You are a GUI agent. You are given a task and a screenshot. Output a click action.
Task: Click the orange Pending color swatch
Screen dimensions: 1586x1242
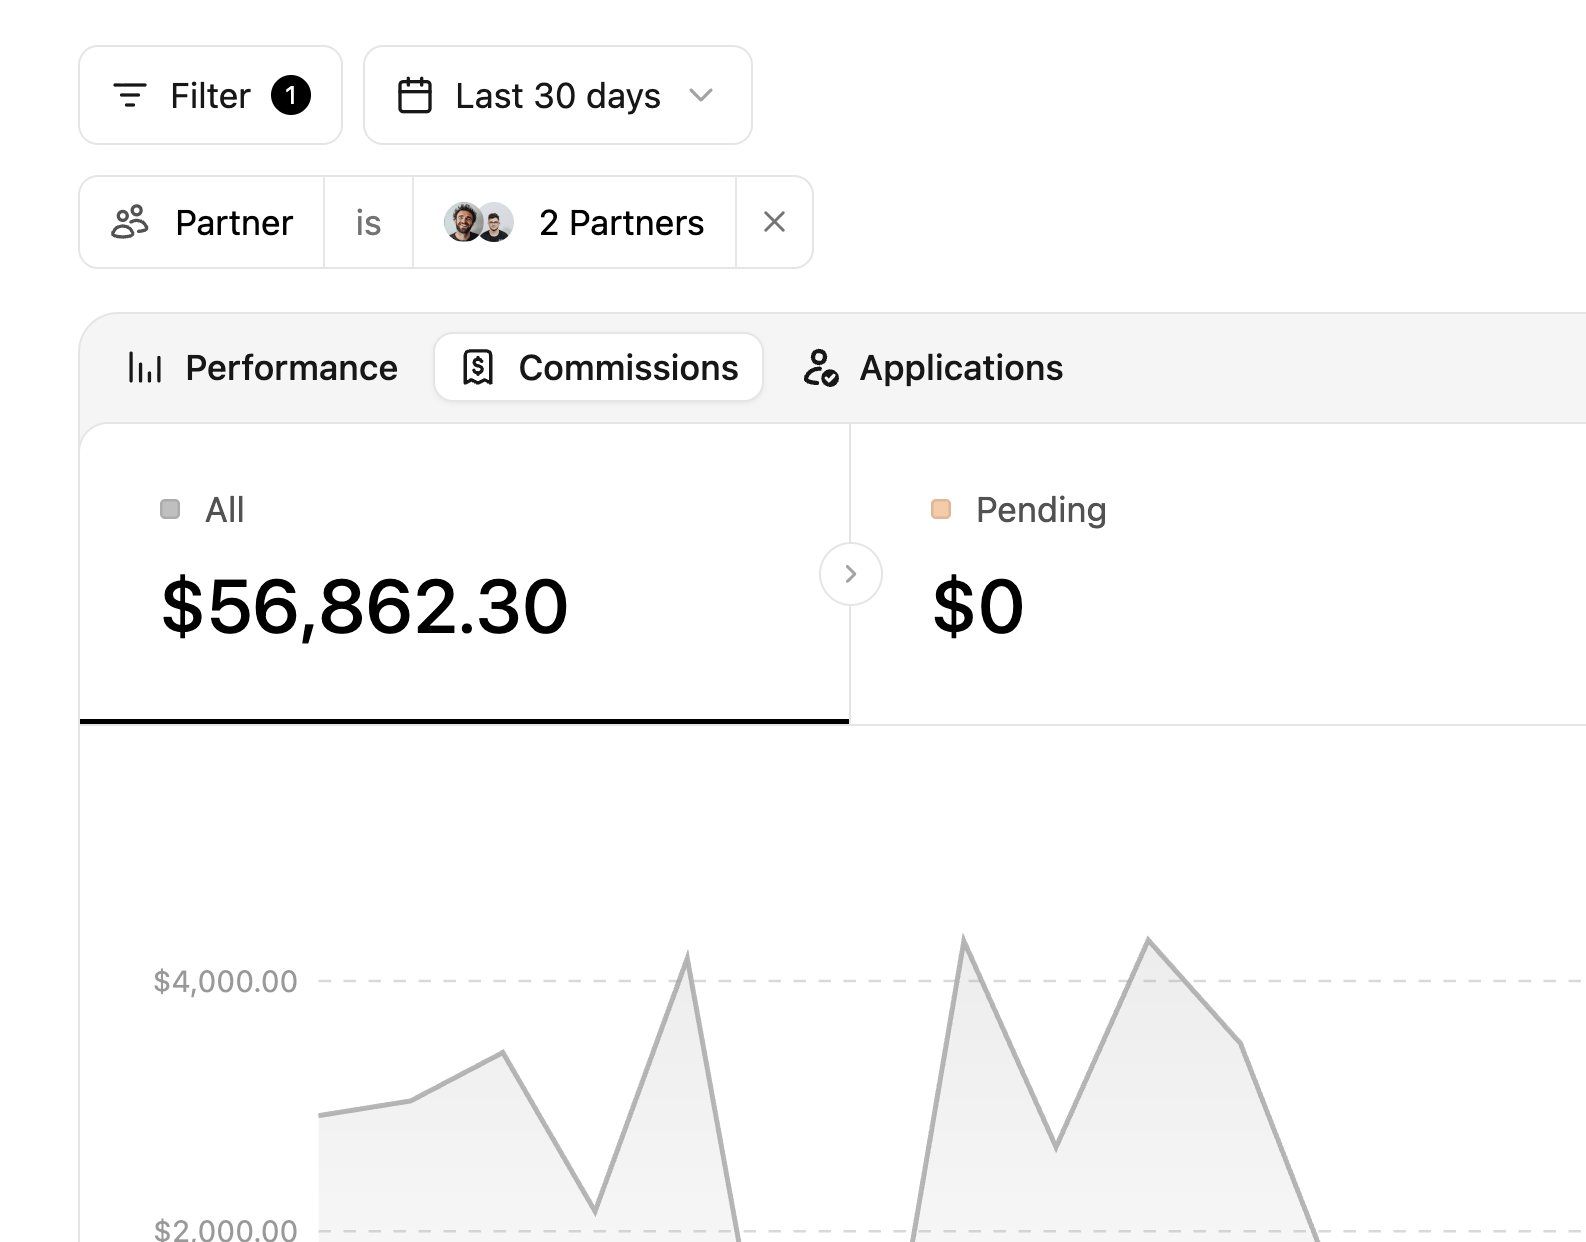941,510
